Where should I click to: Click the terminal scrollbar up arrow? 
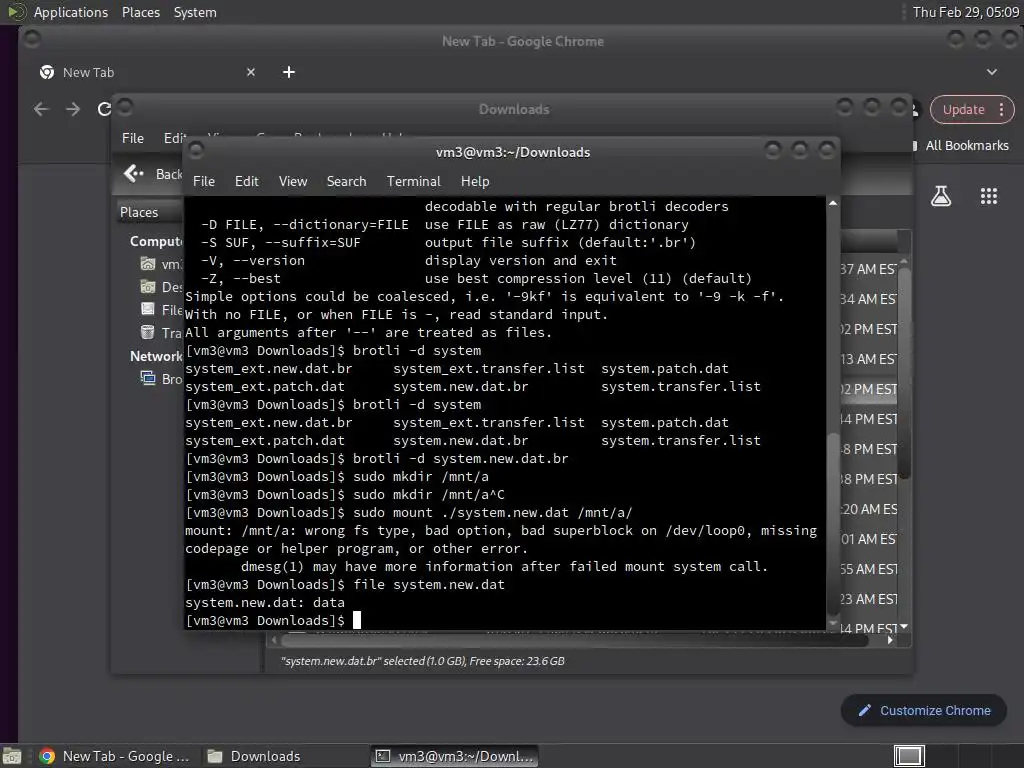(x=833, y=204)
